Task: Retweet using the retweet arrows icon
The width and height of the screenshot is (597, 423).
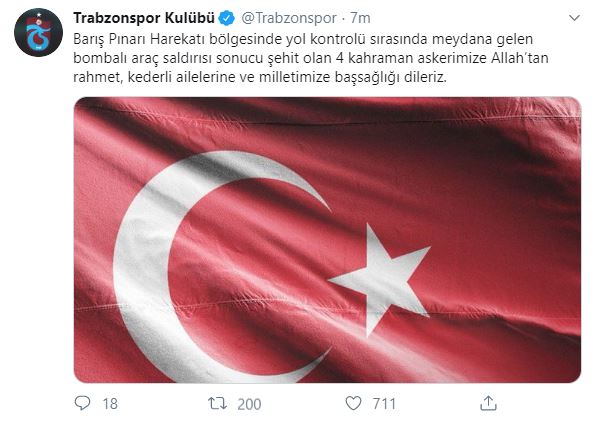Action: tap(217, 403)
